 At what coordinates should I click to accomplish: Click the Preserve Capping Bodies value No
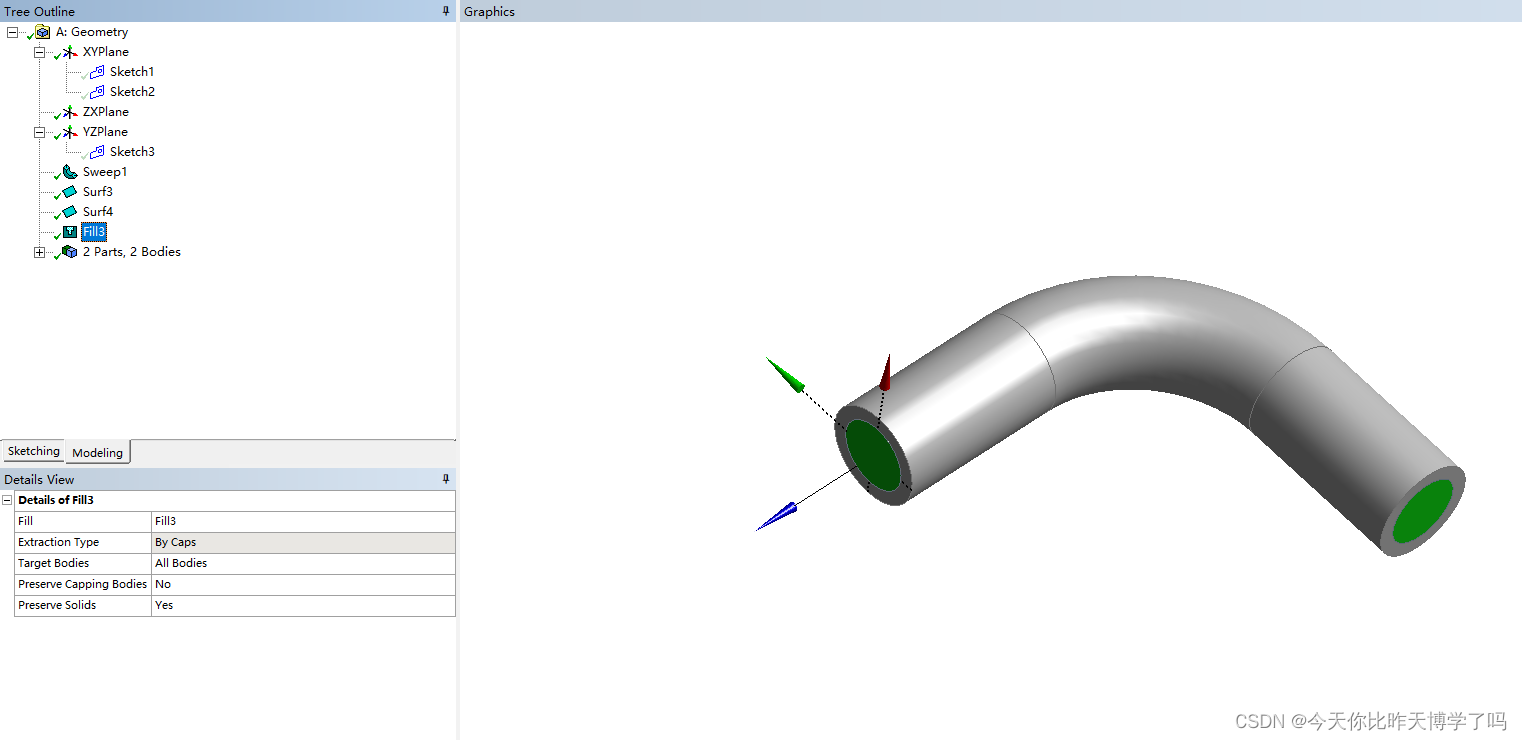(x=162, y=584)
